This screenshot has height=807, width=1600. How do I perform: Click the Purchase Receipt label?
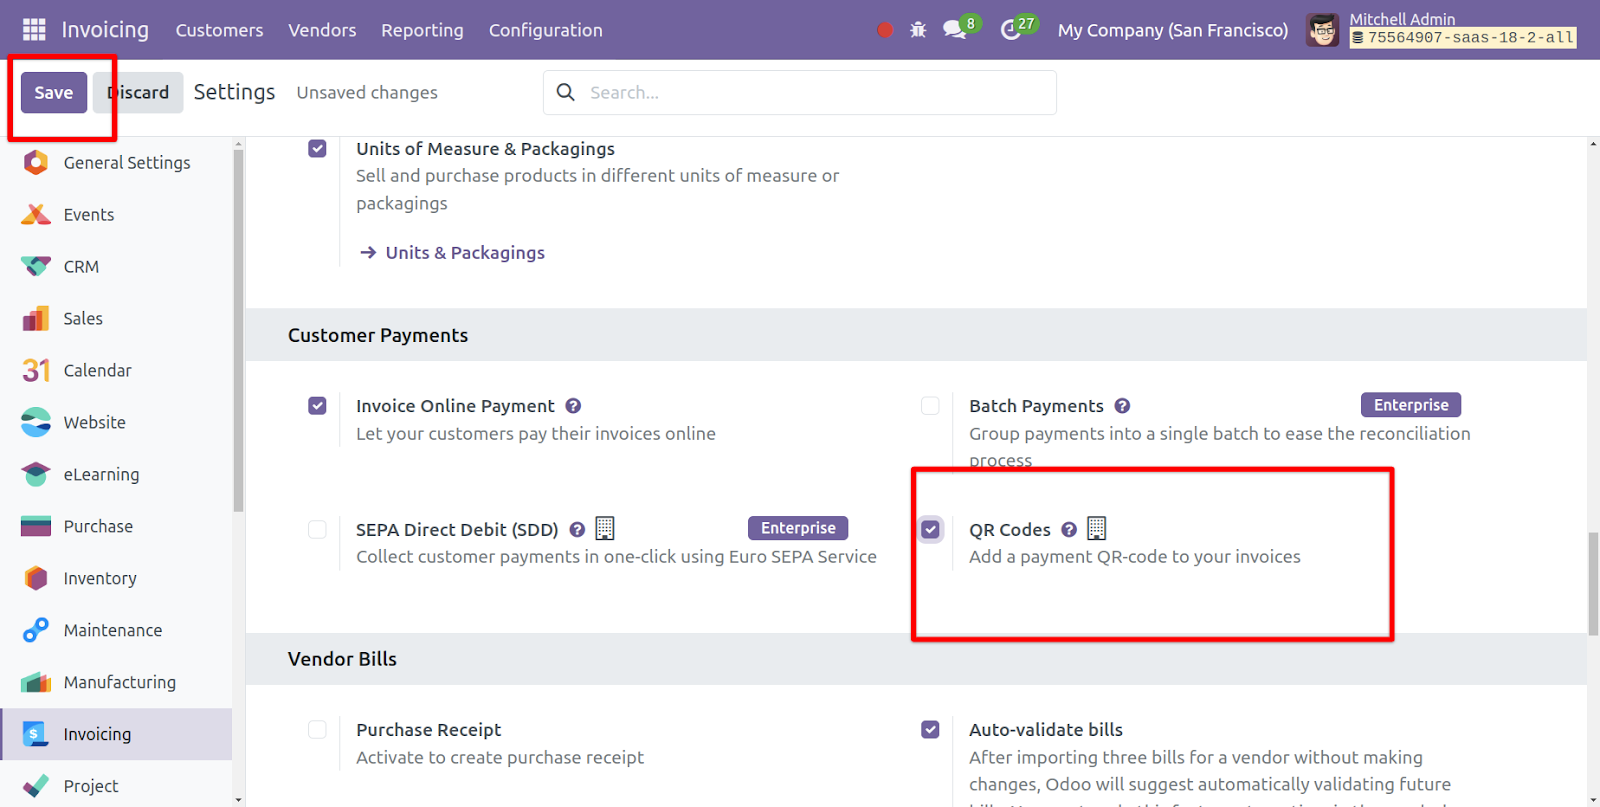coord(429,730)
